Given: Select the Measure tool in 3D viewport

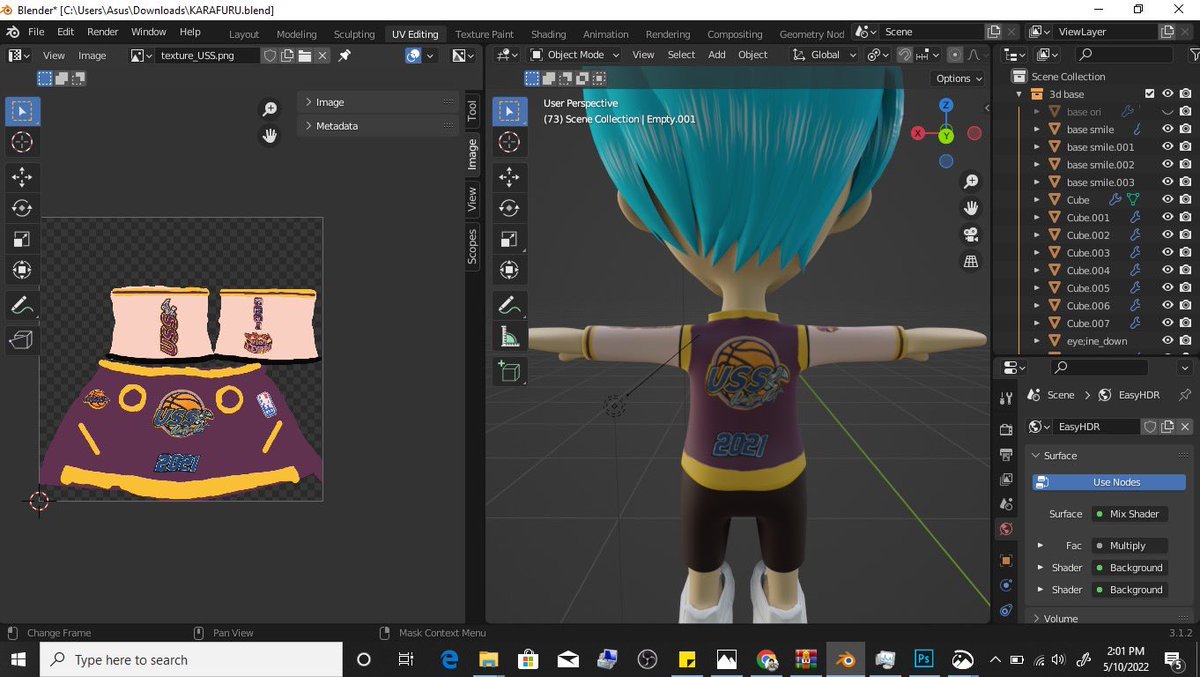Looking at the screenshot, I should 509,337.
